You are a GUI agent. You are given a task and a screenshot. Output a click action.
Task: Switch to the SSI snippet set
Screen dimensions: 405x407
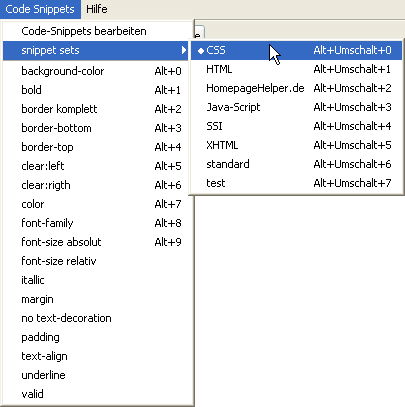(x=296, y=126)
